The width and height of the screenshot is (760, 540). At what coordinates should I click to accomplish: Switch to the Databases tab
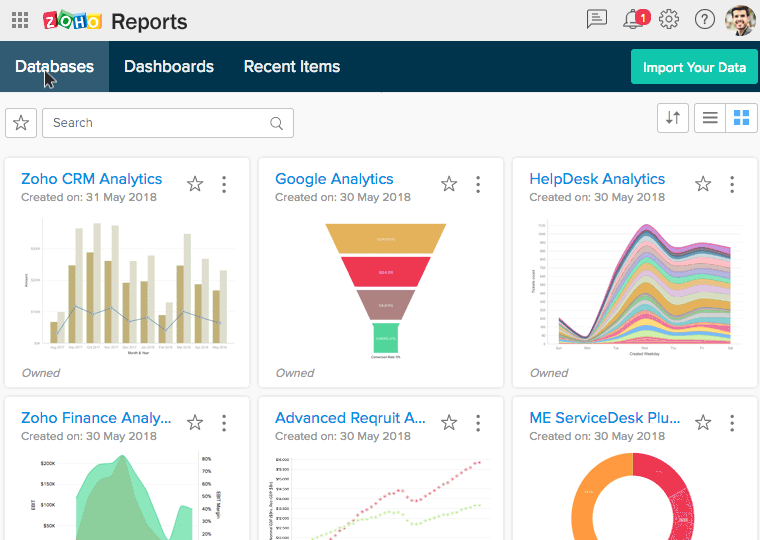[54, 66]
